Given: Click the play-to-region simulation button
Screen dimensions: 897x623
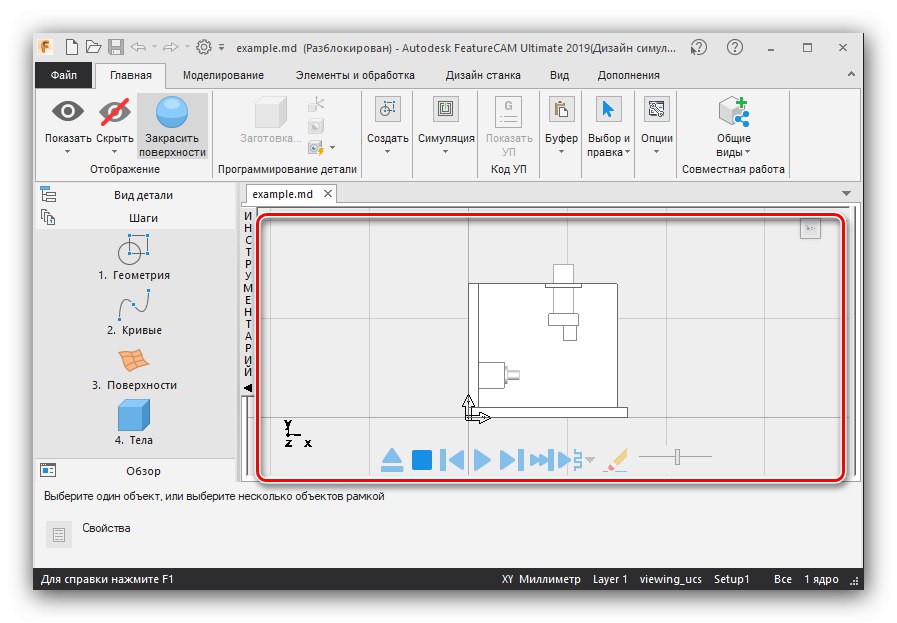Looking at the screenshot, I should pyautogui.click(x=570, y=459).
